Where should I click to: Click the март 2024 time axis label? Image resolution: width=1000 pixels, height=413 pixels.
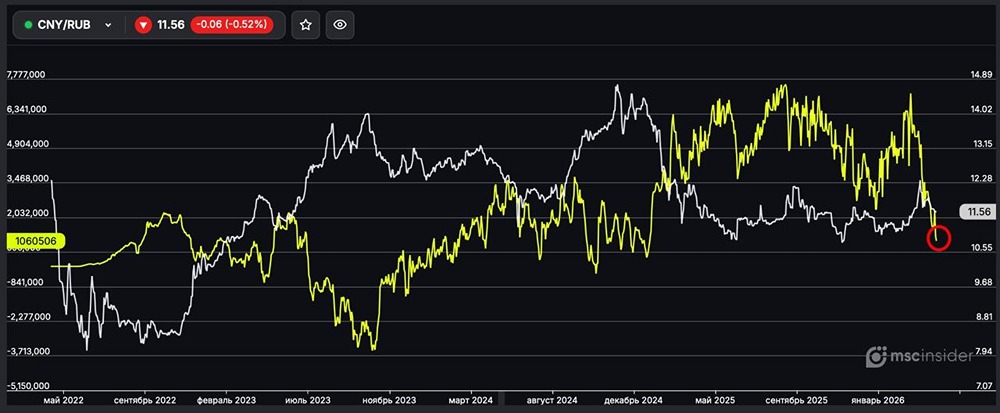tap(471, 400)
